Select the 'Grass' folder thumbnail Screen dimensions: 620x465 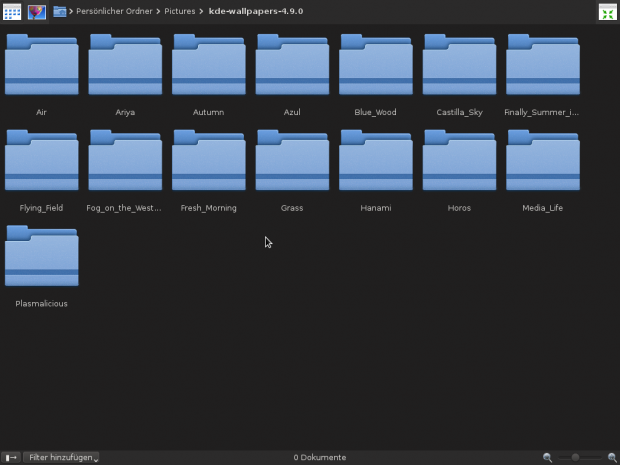292,161
